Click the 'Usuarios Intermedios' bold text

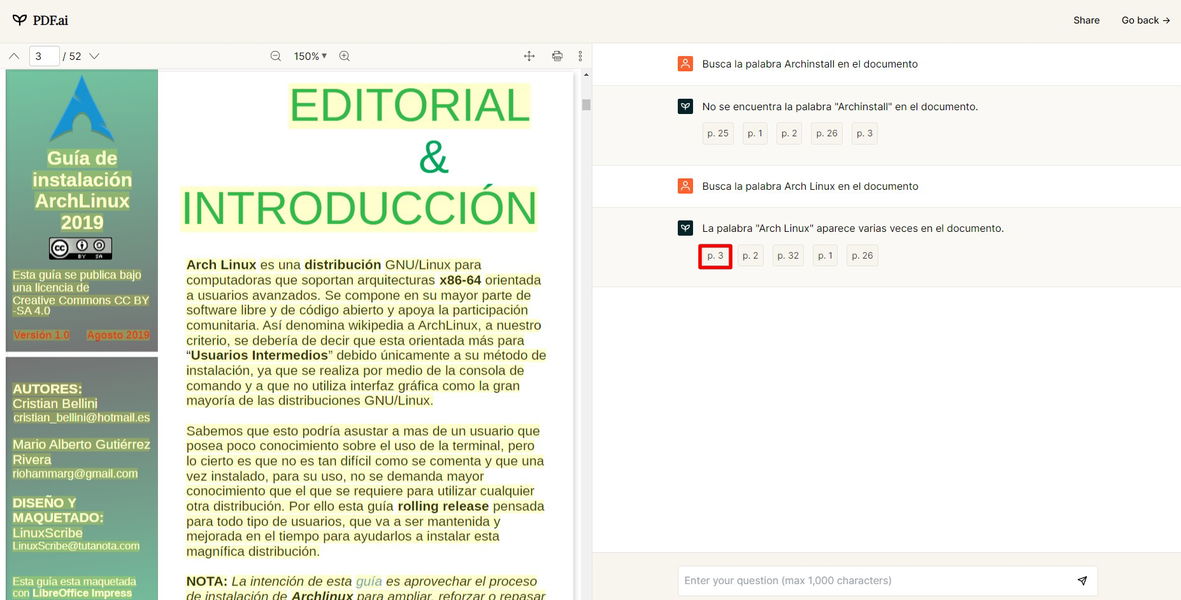coord(259,355)
